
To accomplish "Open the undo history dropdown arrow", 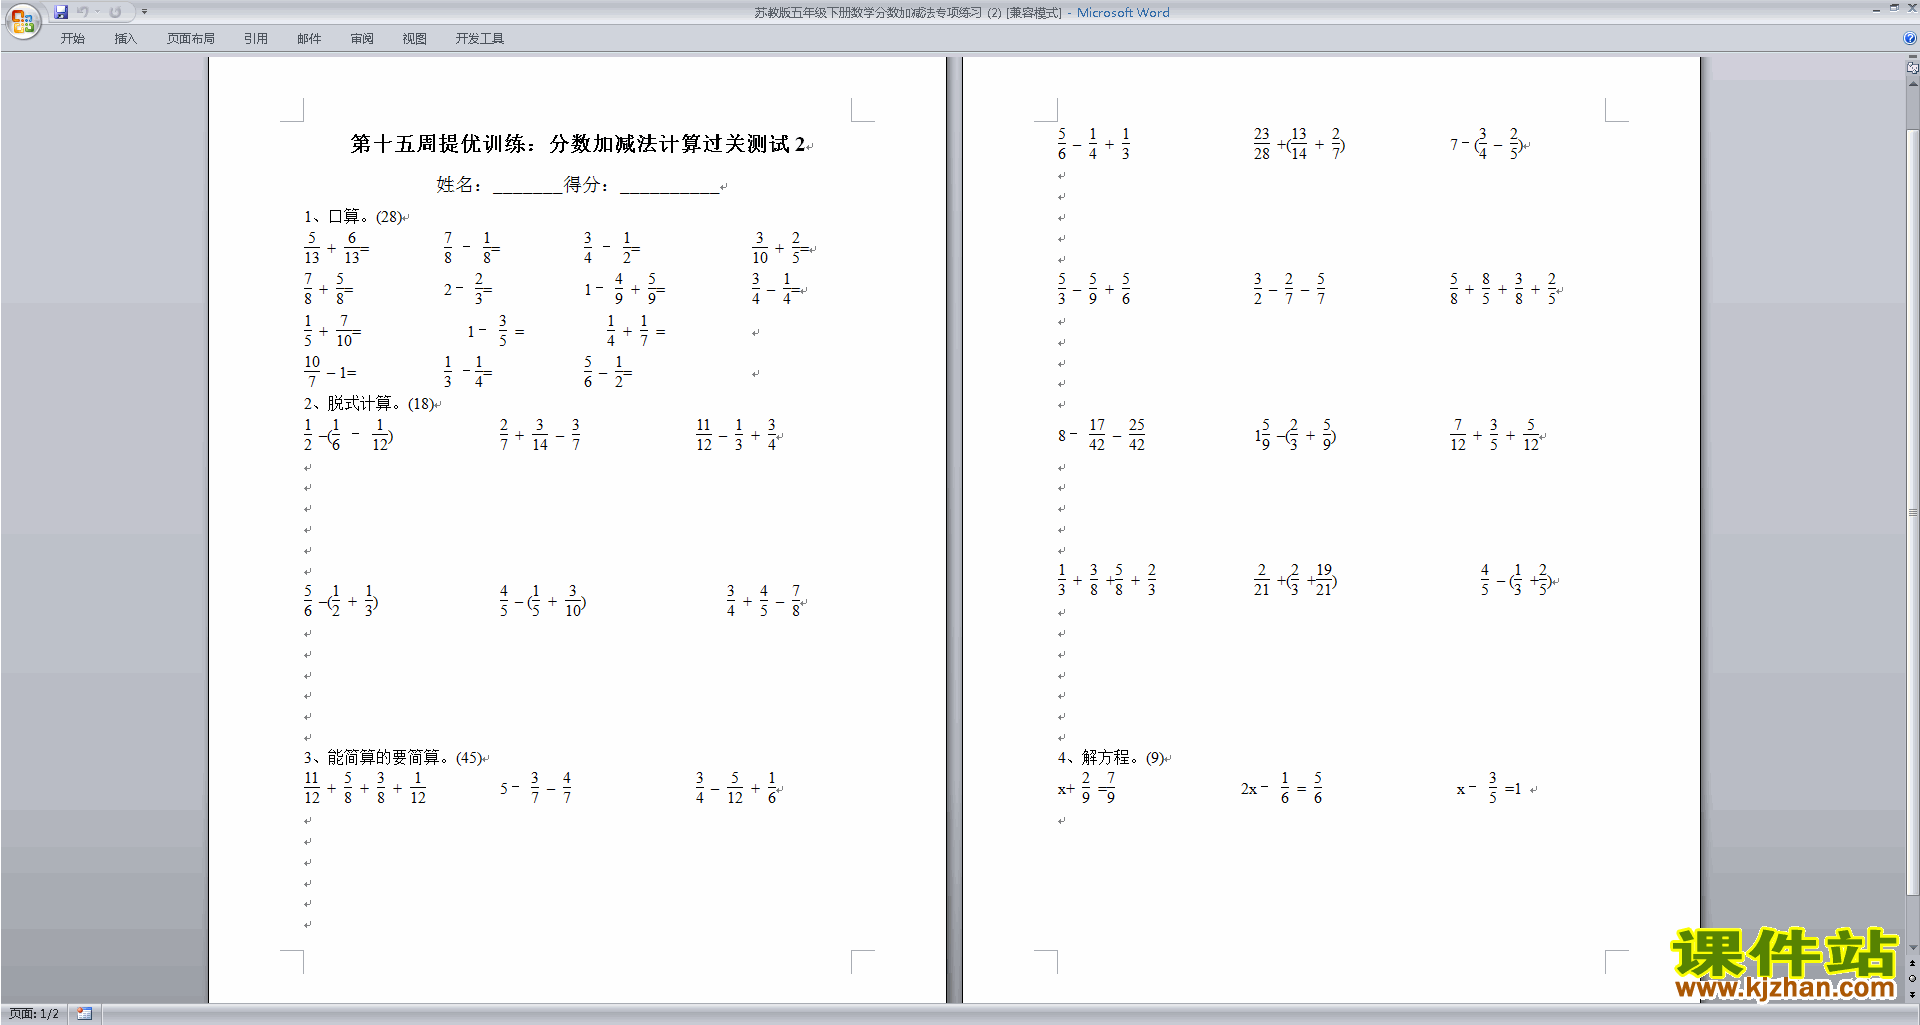I will click(97, 12).
